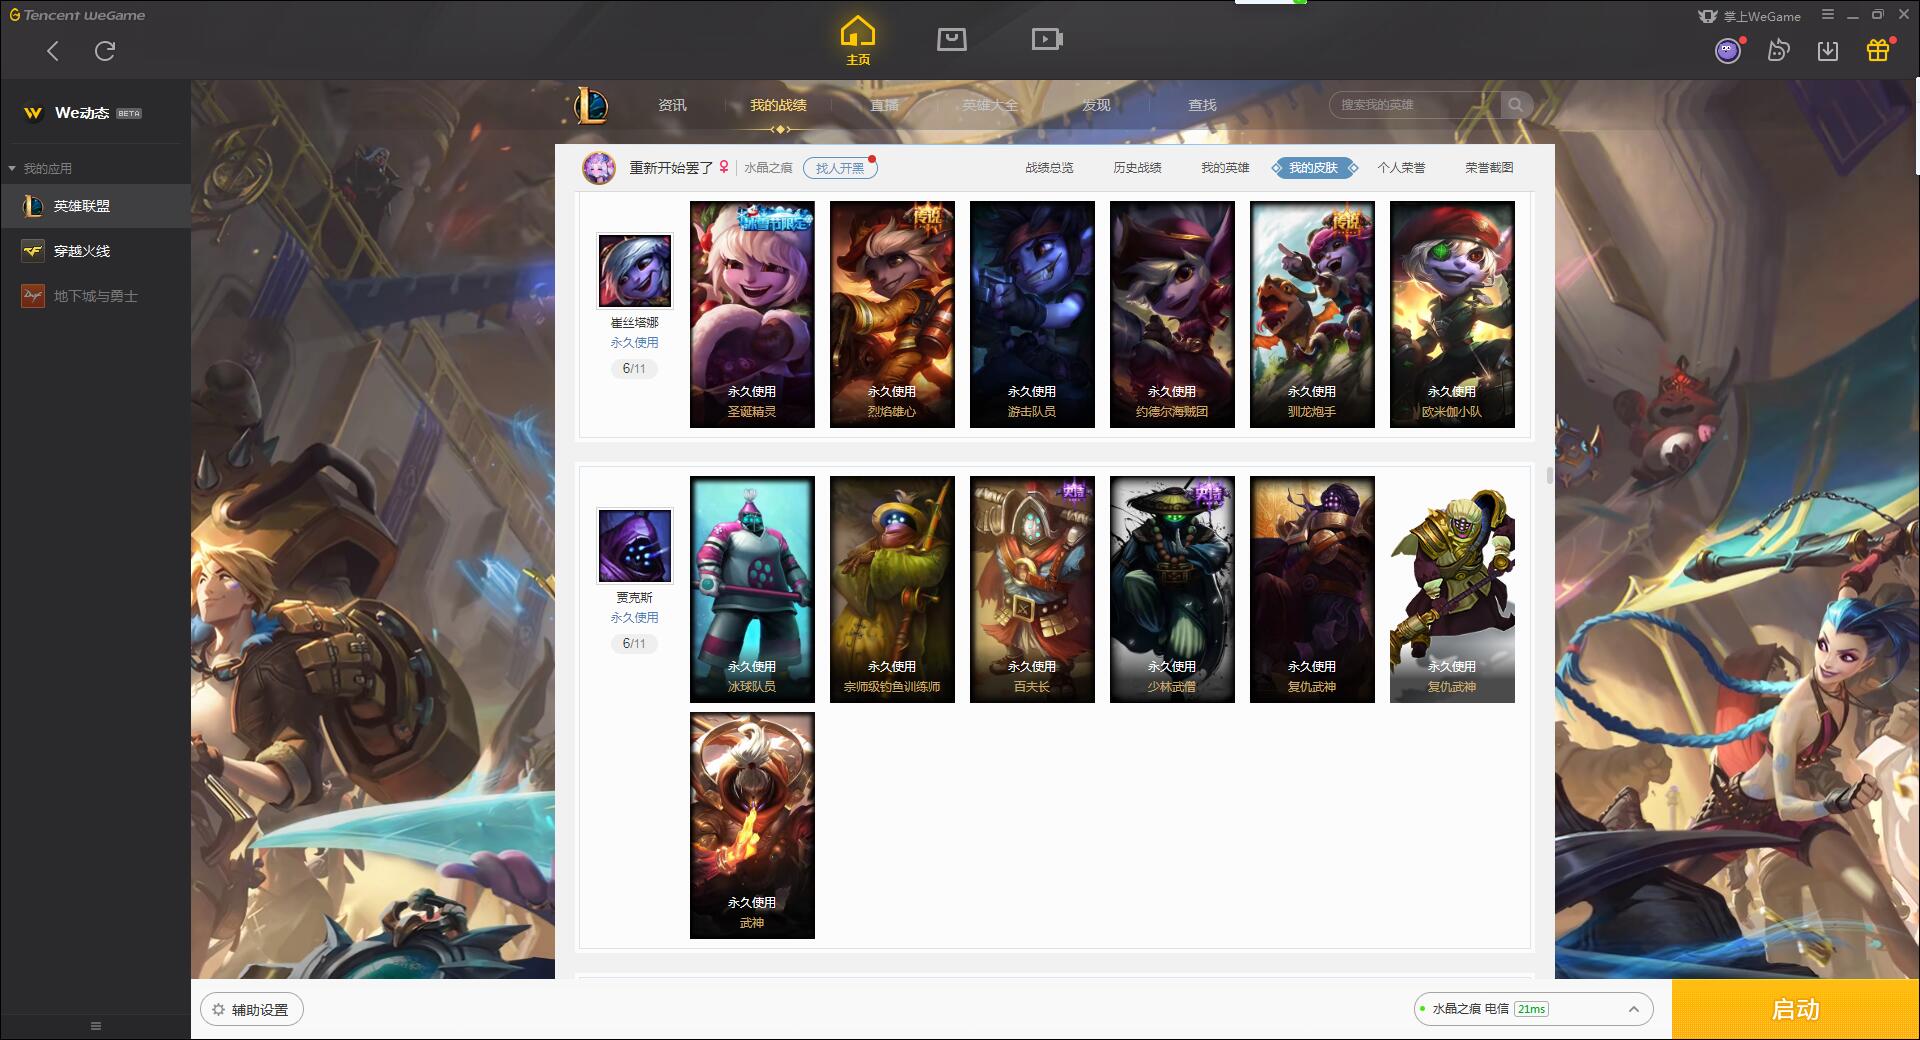Switch to 战绩总览 sub-tab
Screen dimensions: 1920x1040
click(1049, 168)
